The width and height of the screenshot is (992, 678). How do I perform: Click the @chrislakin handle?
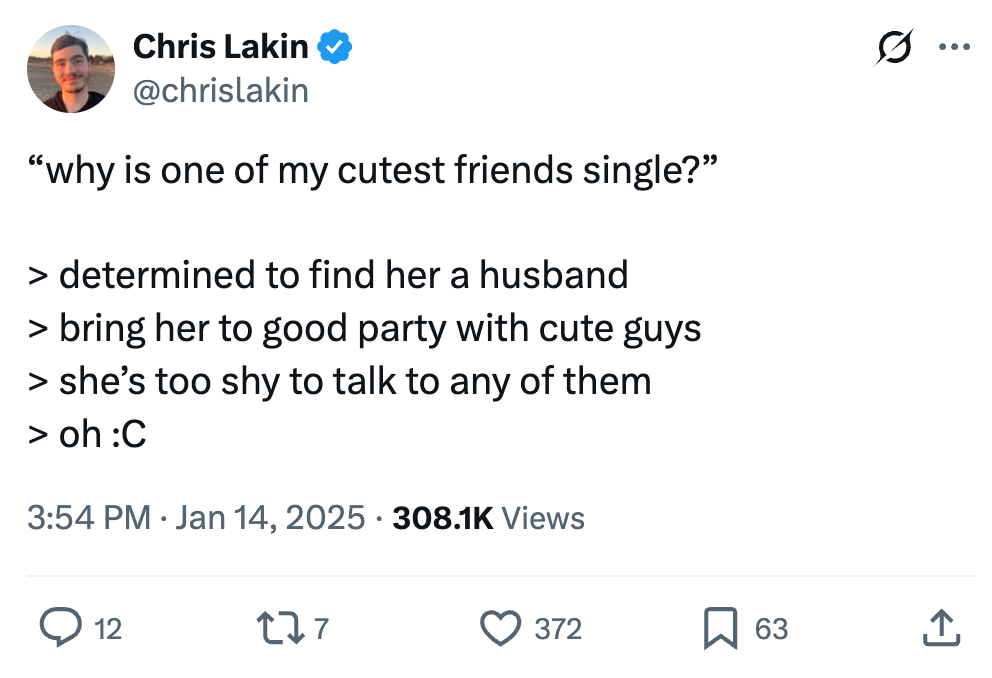click(x=220, y=90)
